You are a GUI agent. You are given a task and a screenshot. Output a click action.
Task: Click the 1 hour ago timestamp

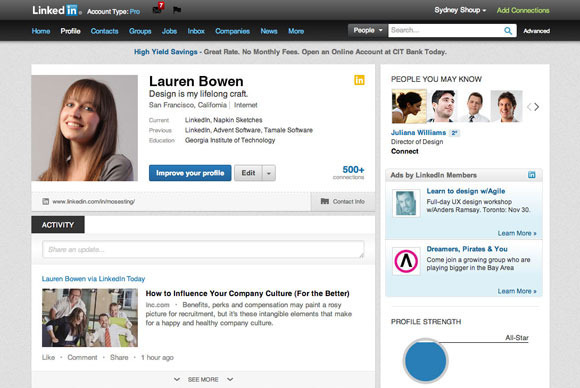click(x=157, y=358)
